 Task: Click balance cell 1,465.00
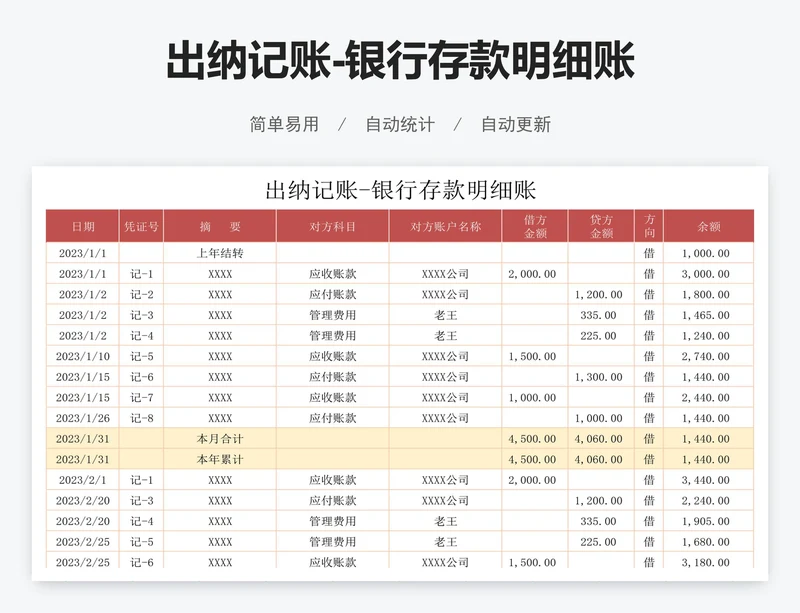click(709, 315)
